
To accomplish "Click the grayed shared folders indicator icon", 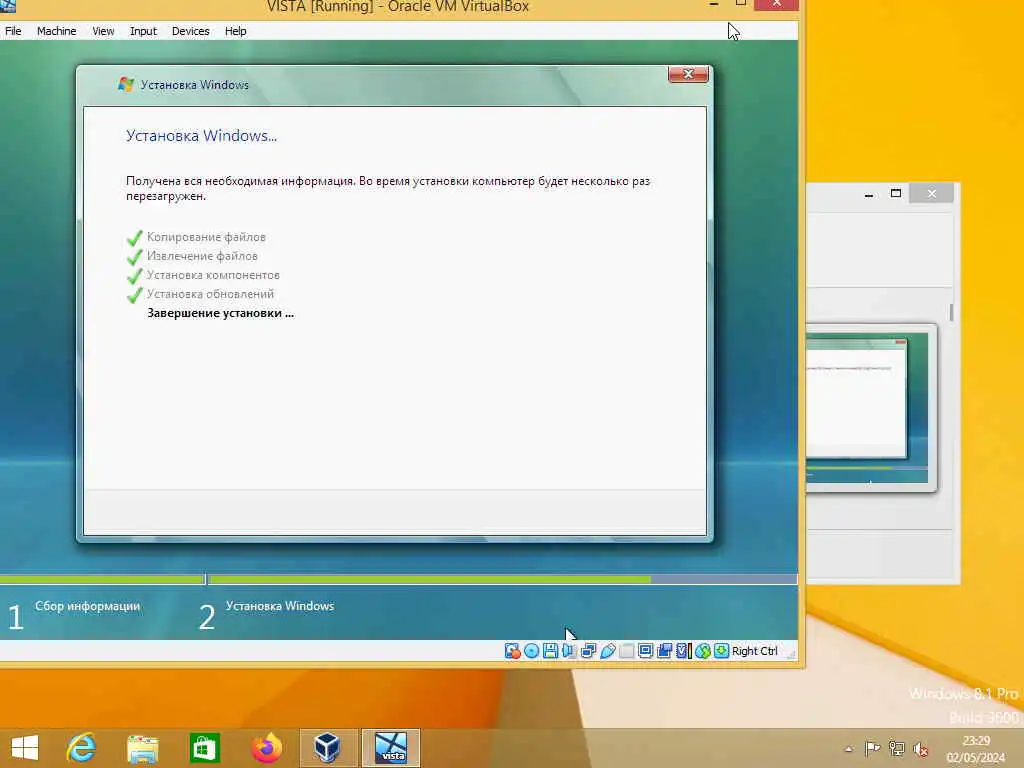I will tap(626, 650).
